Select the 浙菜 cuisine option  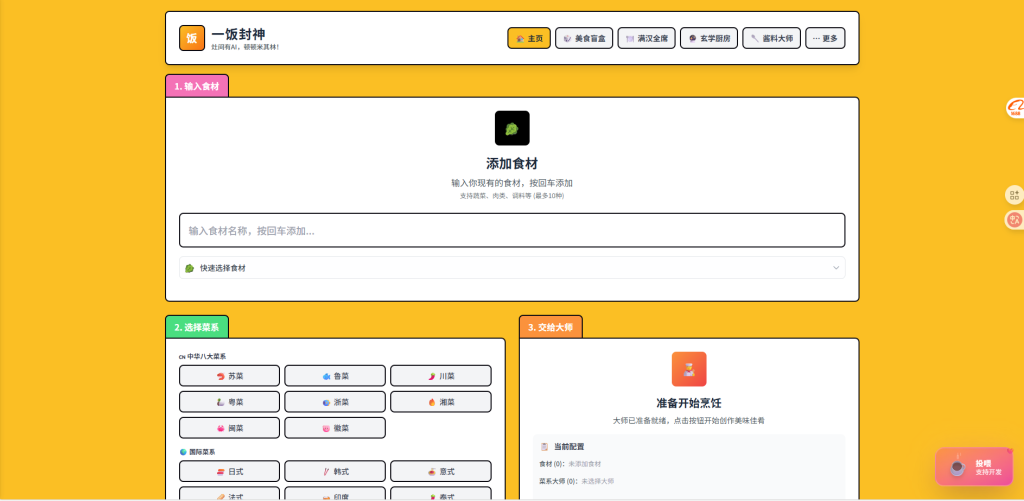335,402
